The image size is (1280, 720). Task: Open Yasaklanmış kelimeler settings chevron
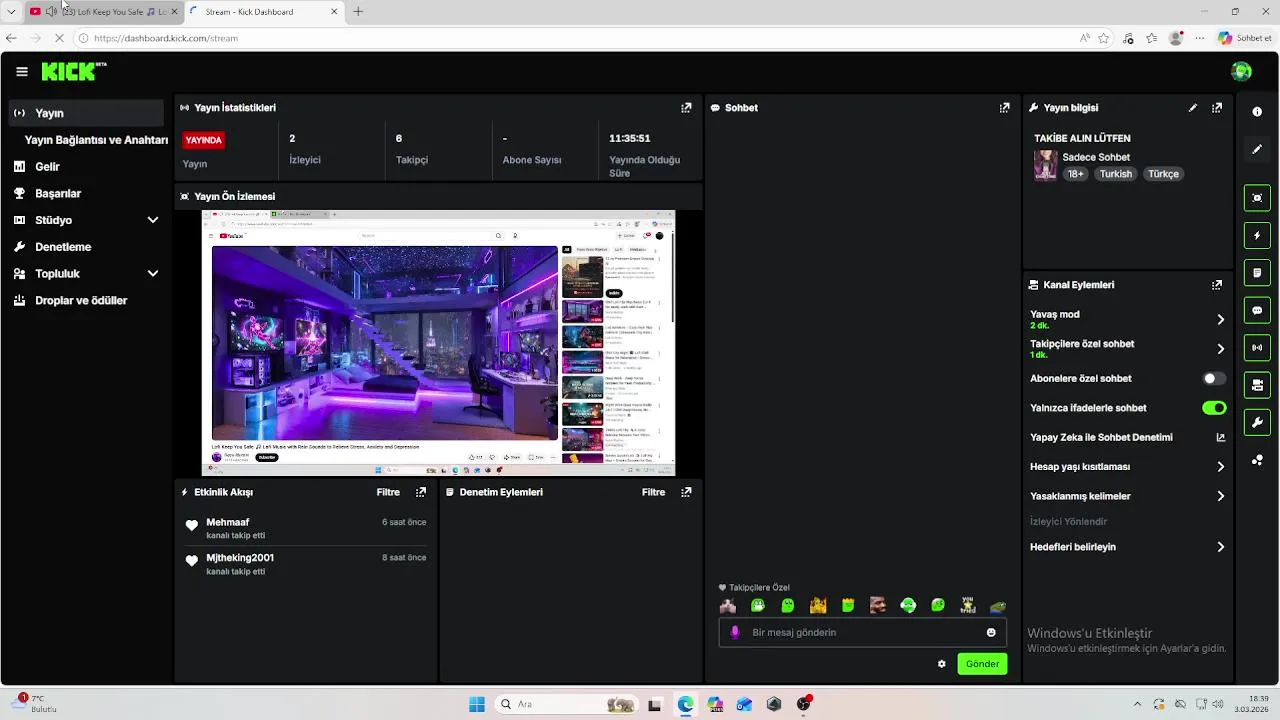coord(1220,496)
